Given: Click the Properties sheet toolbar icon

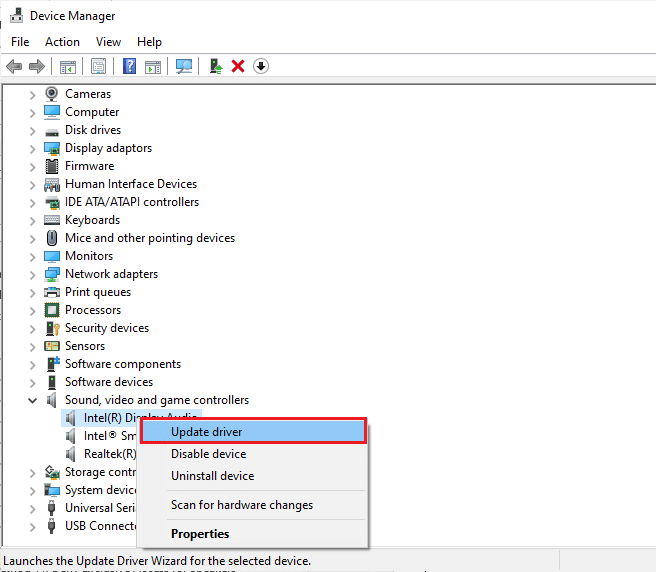Looking at the screenshot, I should (x=98, y=66).
